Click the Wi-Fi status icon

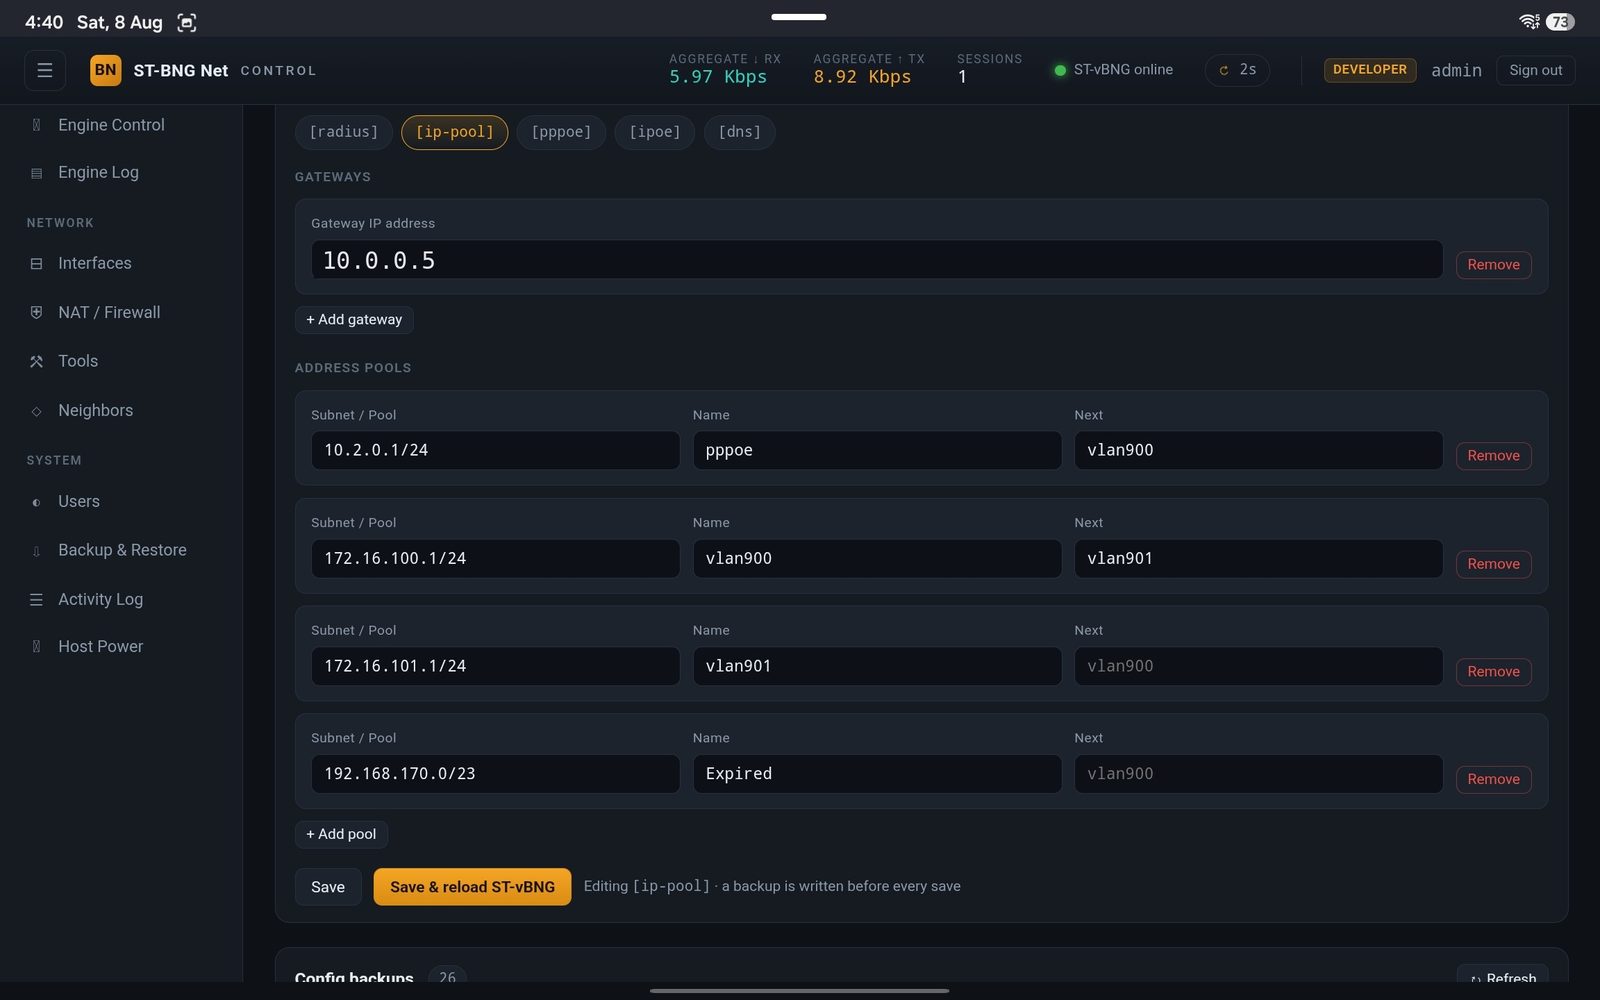(1529, 21)
